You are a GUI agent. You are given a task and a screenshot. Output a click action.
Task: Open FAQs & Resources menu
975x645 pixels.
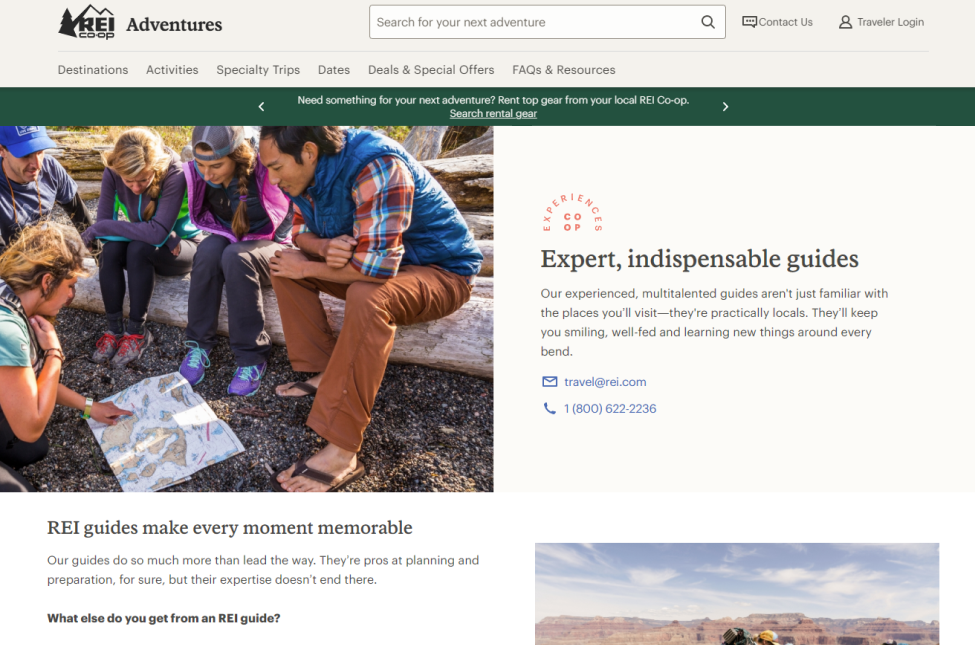564,70
